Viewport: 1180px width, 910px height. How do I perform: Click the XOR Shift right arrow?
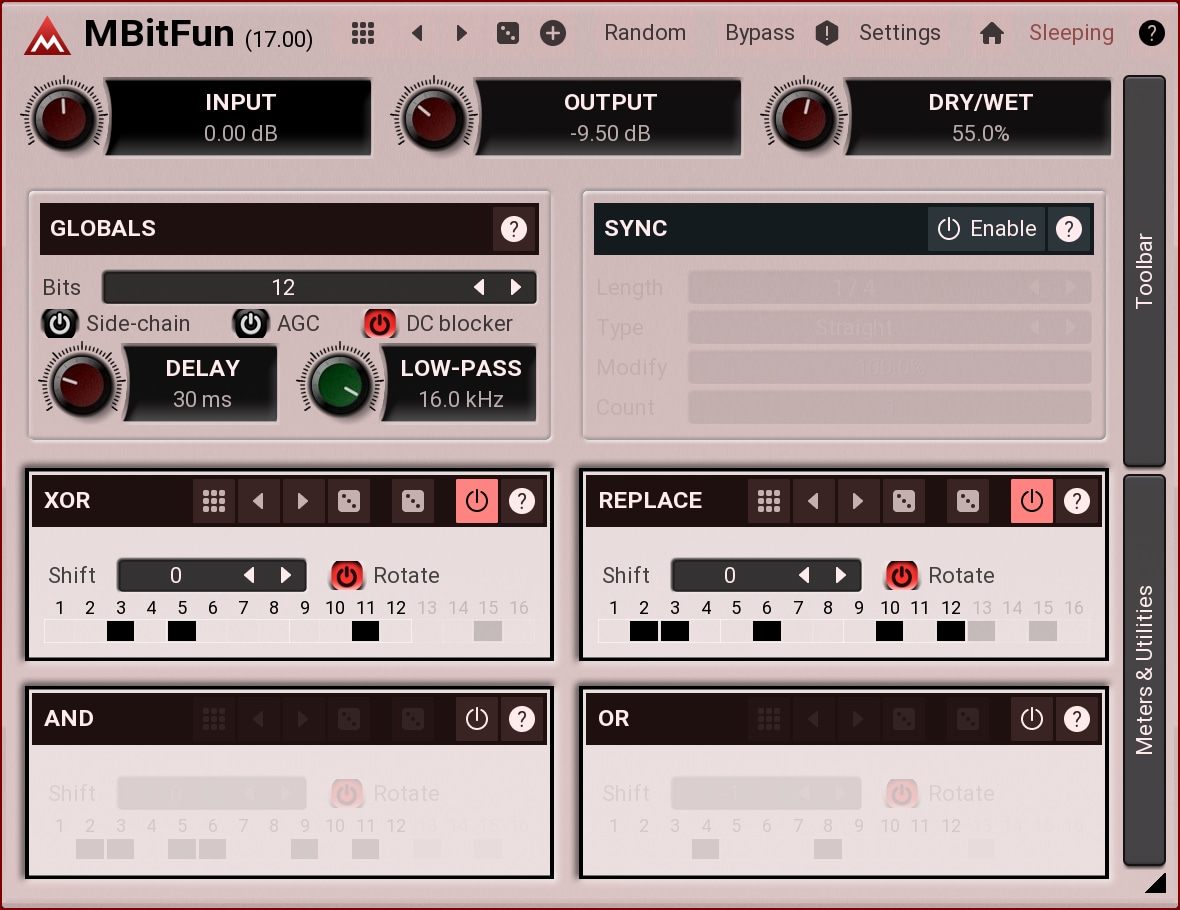point(286,576)
